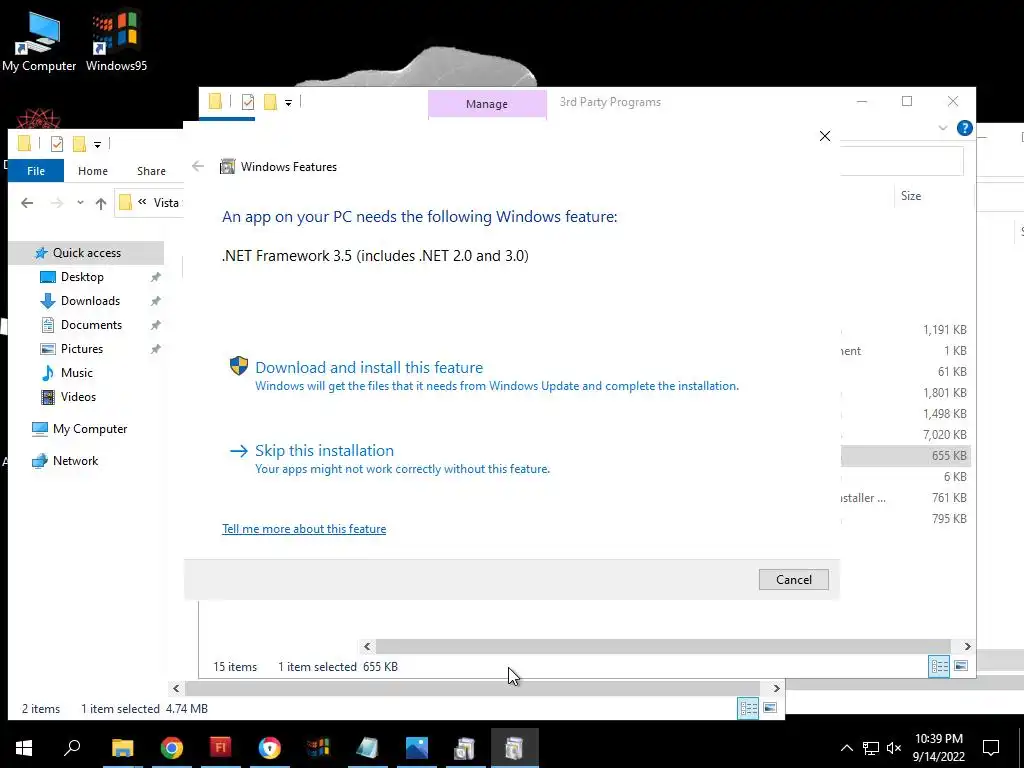Viewport: 1024px width, 768px height.
Task: Click the pin icon next to Documents
Action: 155,325
